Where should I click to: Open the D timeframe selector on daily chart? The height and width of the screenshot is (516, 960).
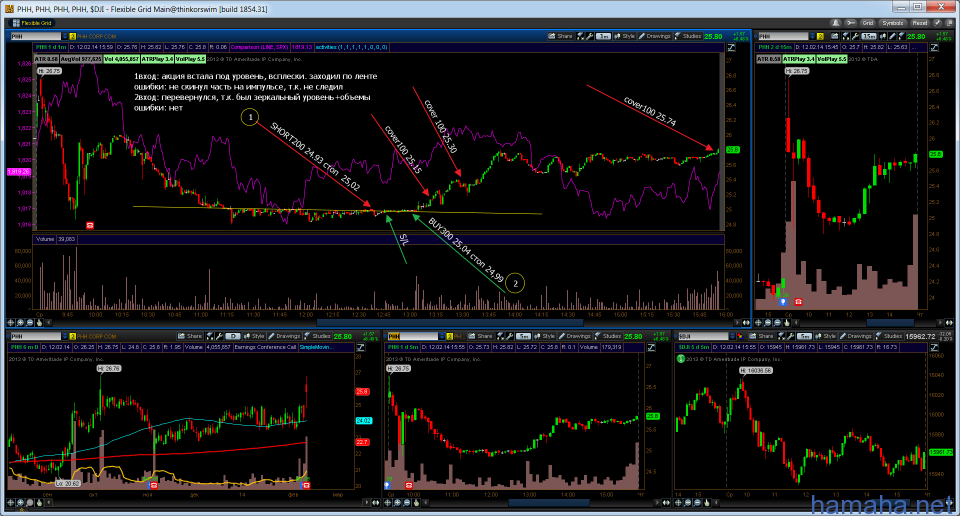(233, 336)
